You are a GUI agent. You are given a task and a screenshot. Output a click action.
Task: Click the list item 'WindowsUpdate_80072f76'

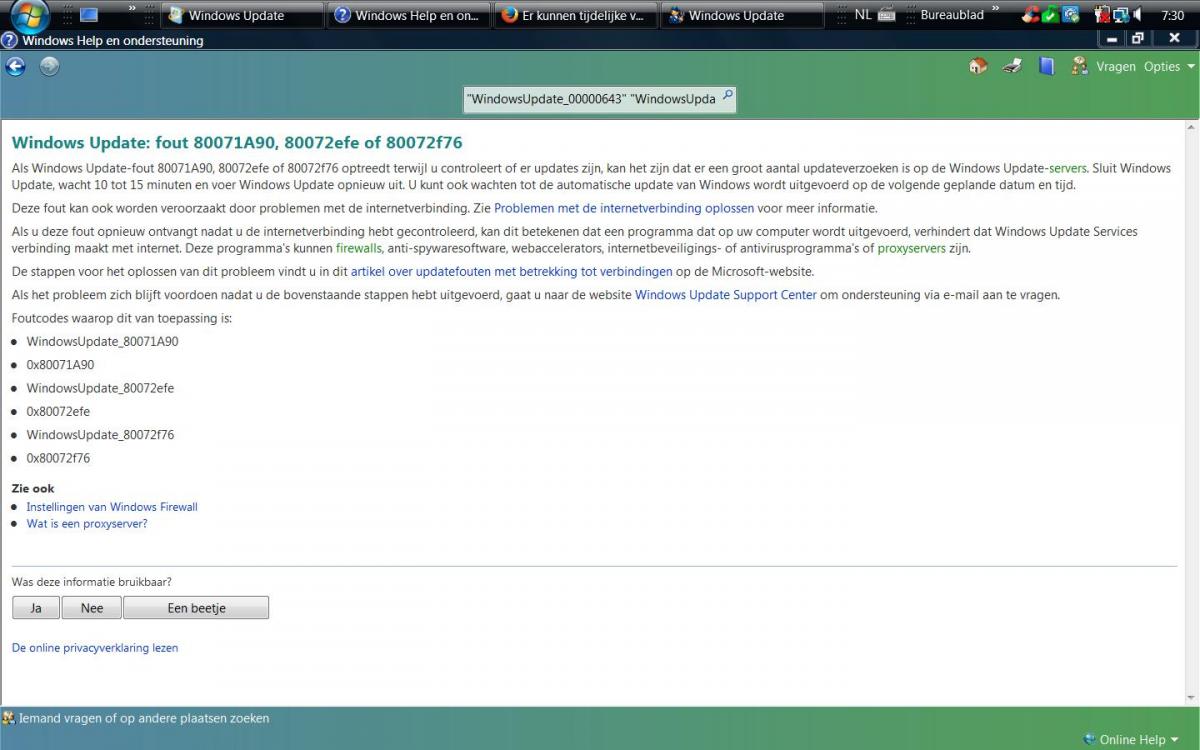tap(100, 435)
